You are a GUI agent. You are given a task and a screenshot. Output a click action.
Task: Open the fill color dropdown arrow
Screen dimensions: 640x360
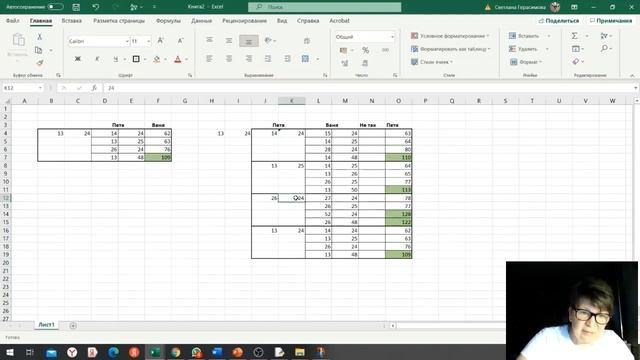[x=166, y=60]
